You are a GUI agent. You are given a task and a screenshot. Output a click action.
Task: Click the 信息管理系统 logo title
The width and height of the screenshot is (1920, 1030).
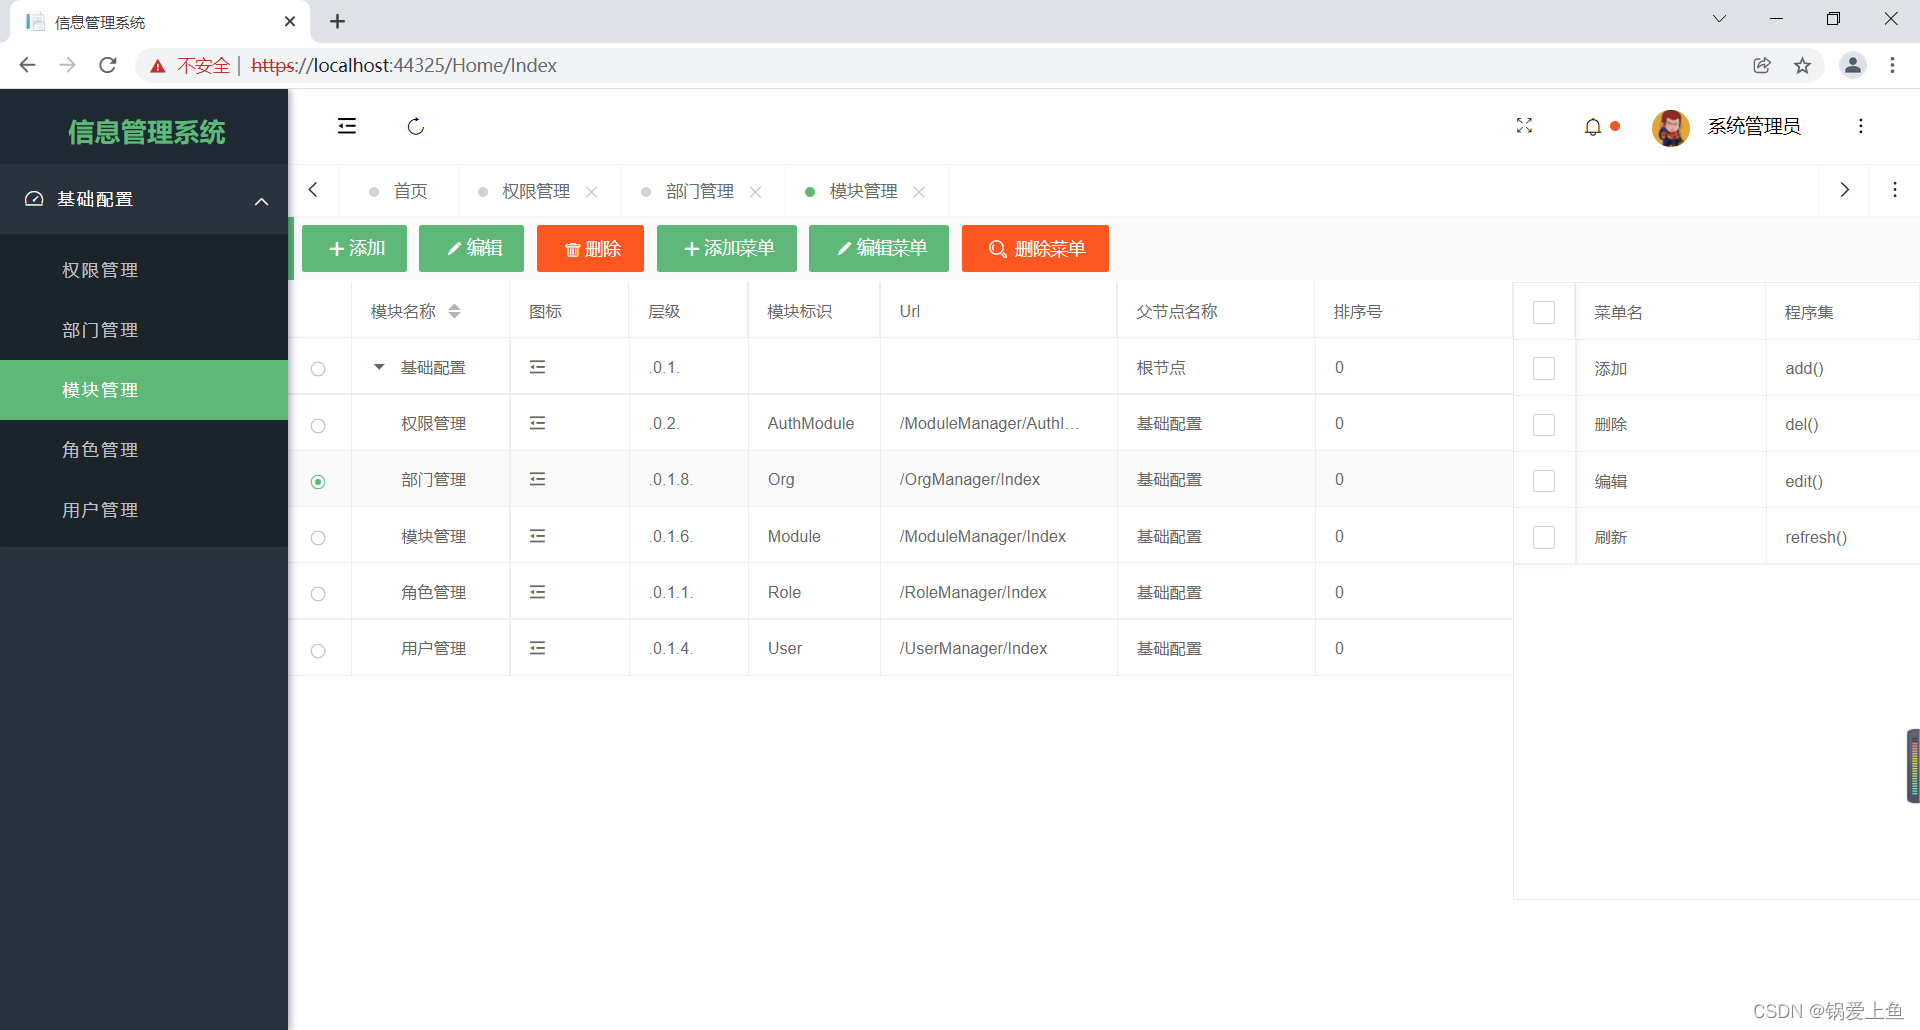tap(146, 131)
